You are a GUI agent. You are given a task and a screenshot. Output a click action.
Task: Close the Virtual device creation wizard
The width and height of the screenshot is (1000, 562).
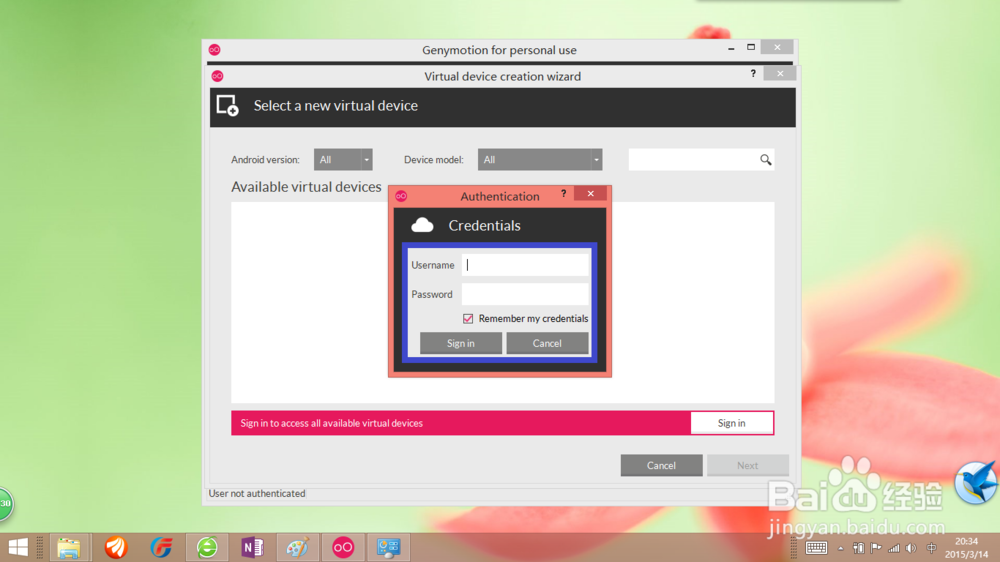point(780,74)
